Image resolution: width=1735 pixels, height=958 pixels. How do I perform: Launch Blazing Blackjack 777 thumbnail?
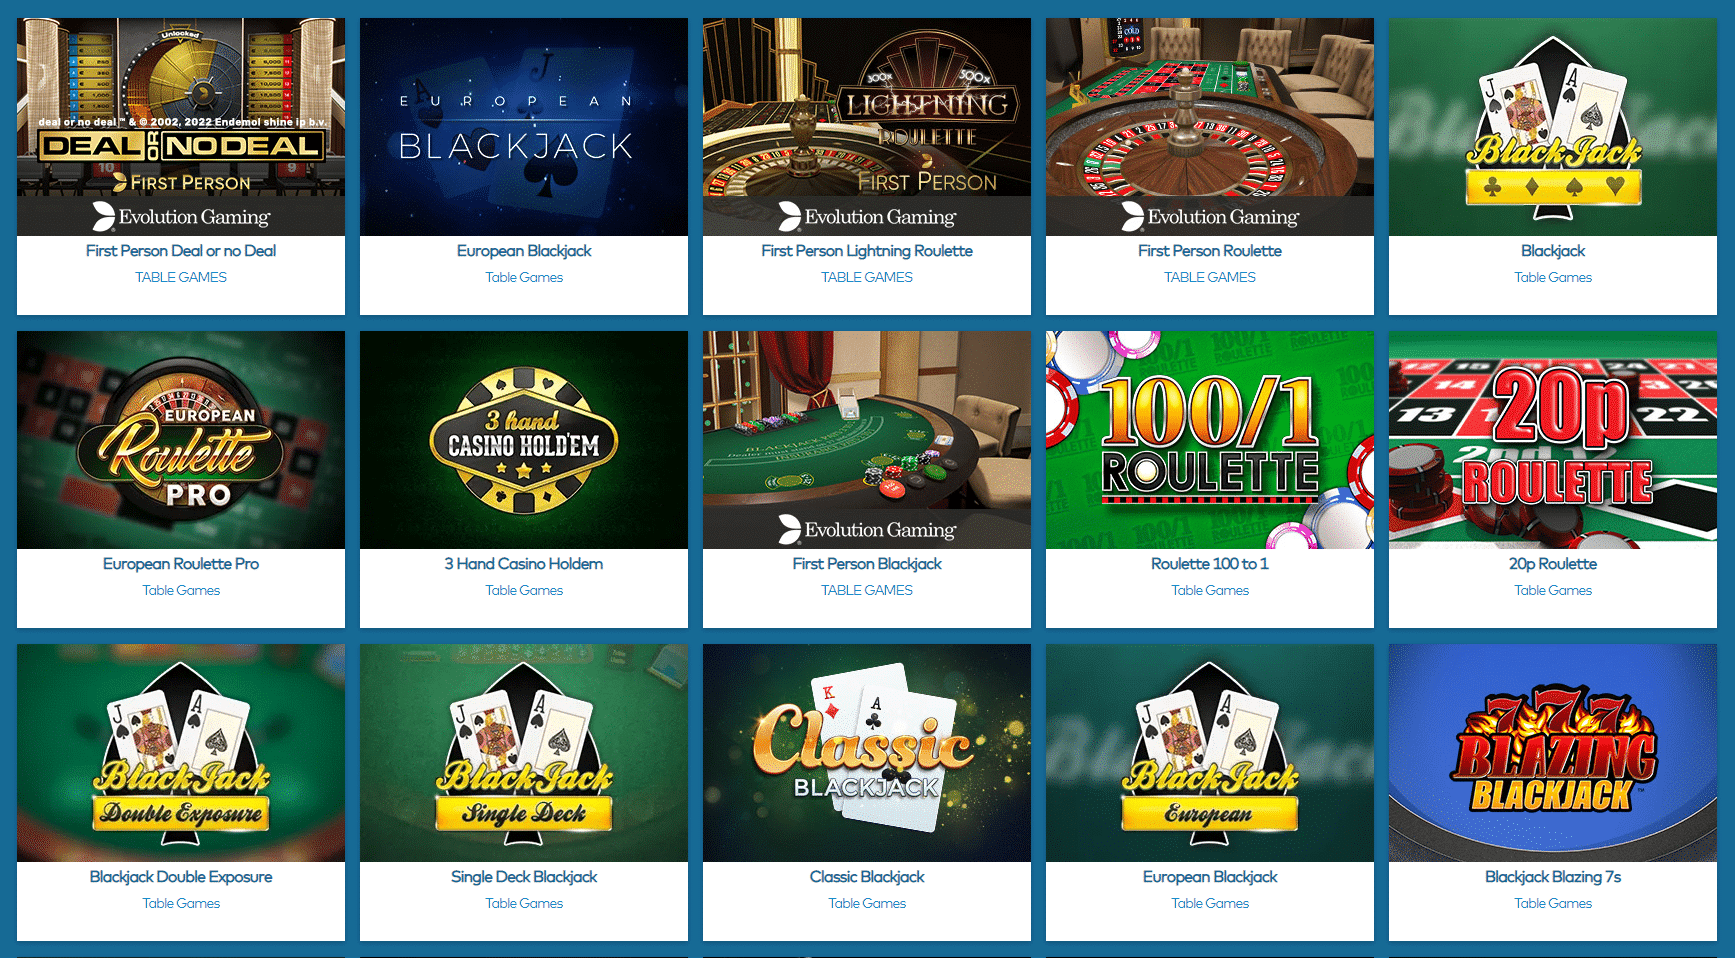(x=1553, y=753)
